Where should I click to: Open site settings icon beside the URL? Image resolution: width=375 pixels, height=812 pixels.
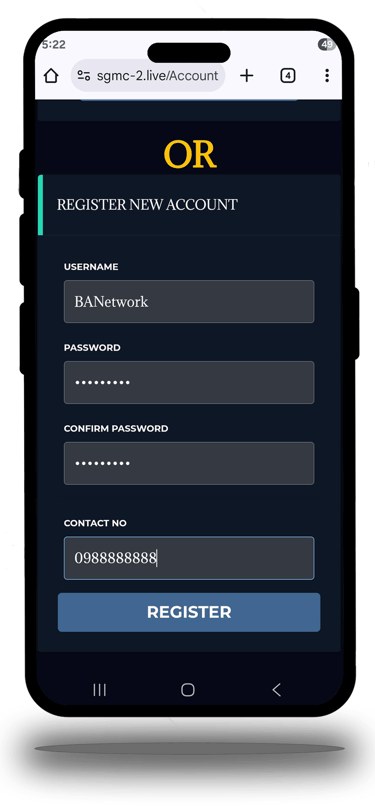tap(84, 76)
